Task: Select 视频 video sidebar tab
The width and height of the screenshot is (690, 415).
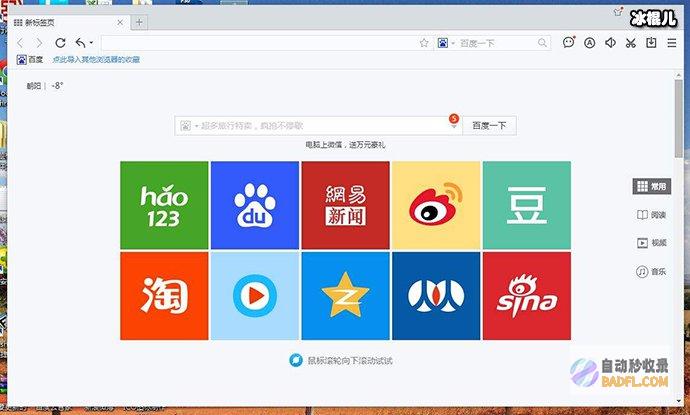Action: (652, 243)
